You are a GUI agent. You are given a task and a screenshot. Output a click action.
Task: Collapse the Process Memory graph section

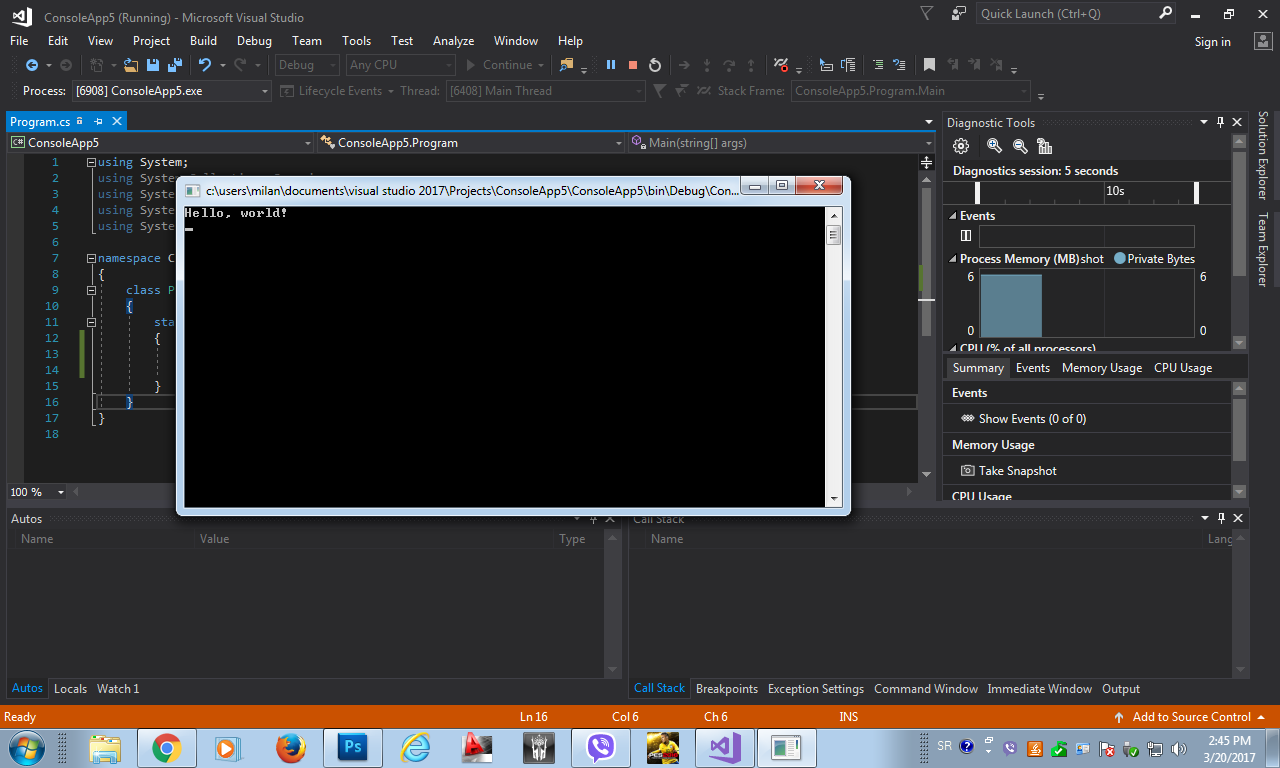pyautogui.click(x=952, y=259)
